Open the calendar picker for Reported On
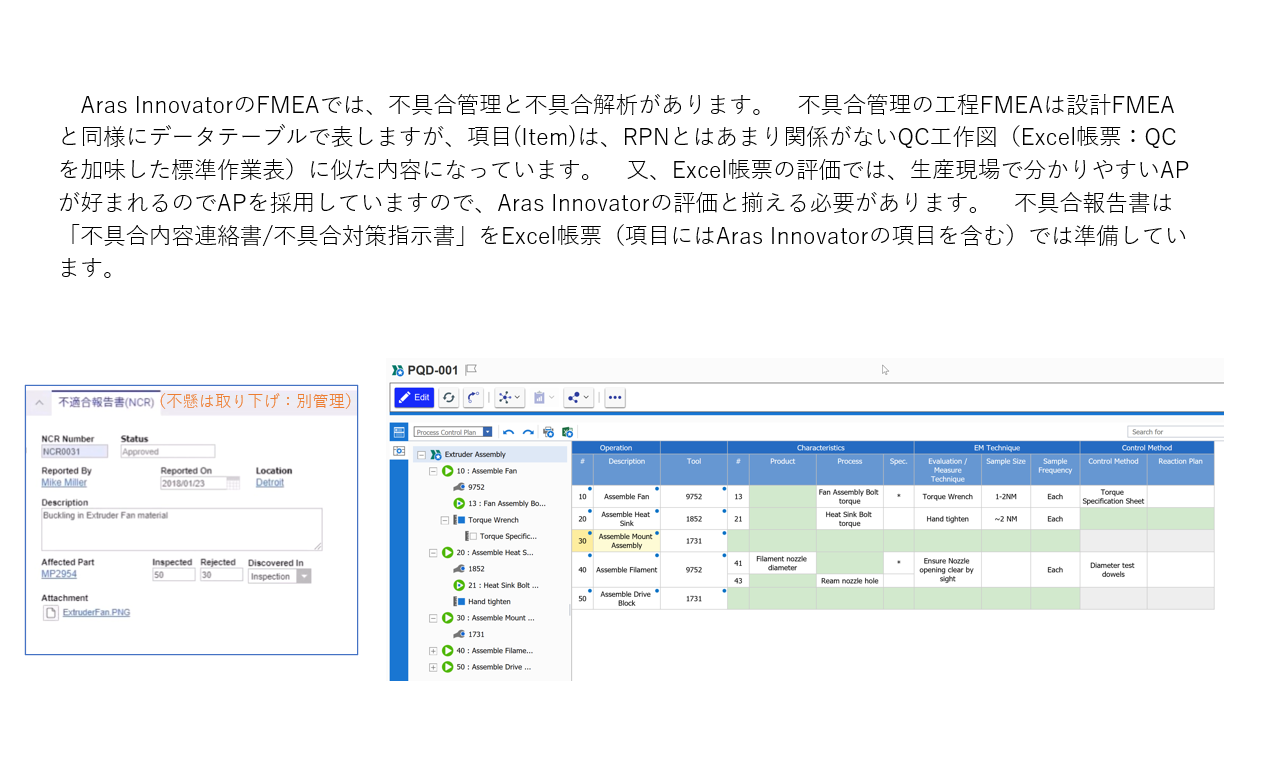Screen dimensions: 1288x762 point(233,483)
